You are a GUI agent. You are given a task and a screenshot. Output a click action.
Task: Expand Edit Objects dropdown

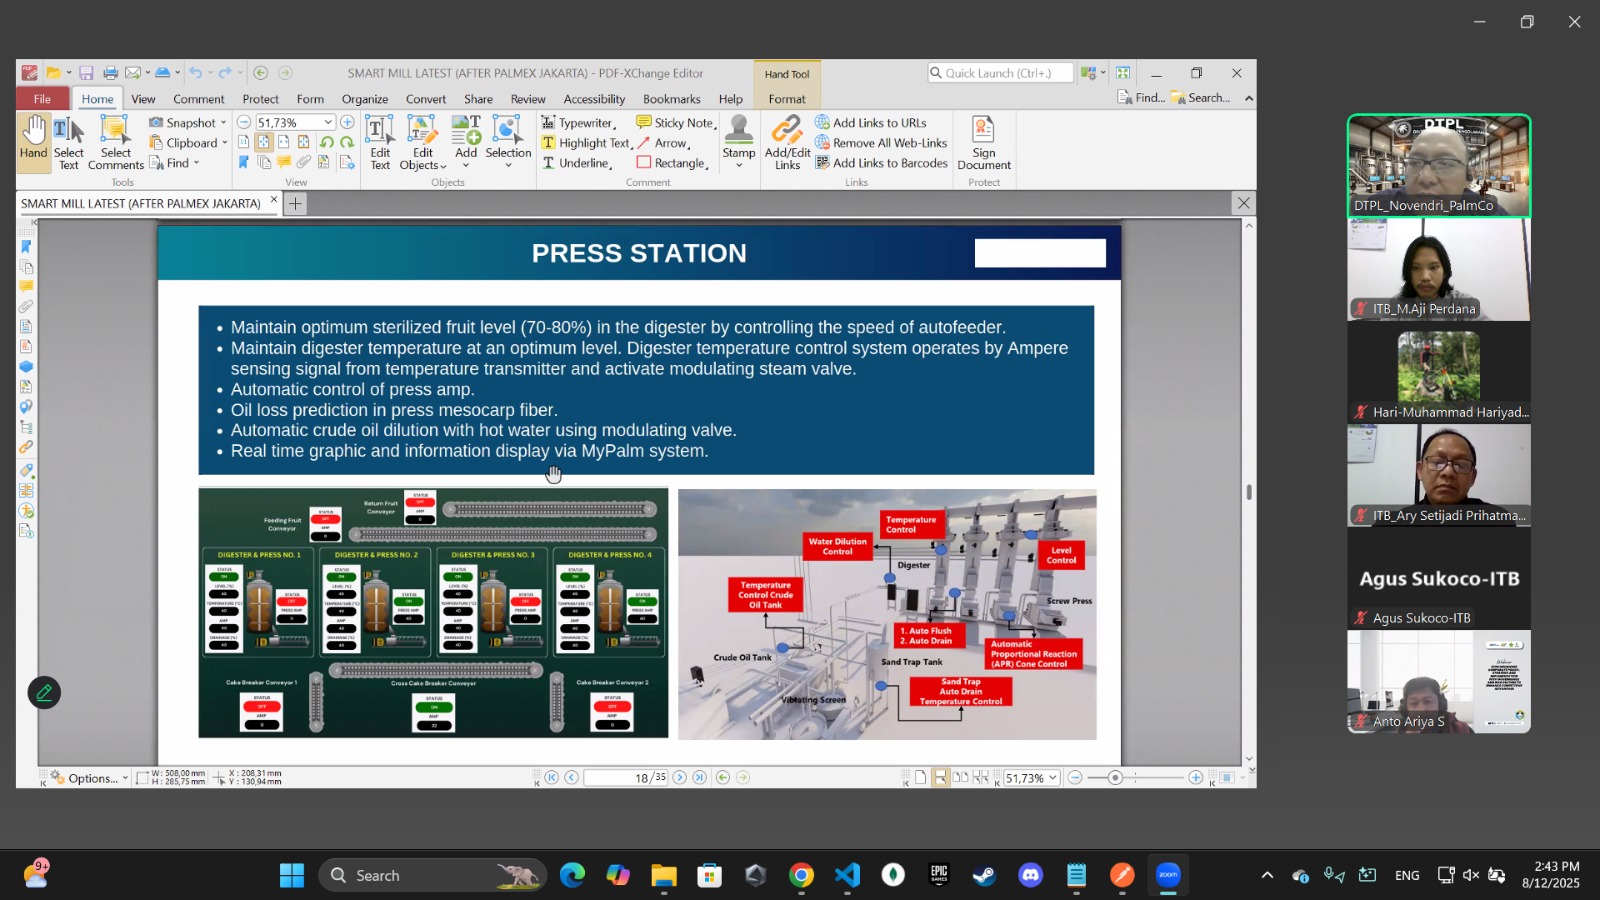click(443, 166)
